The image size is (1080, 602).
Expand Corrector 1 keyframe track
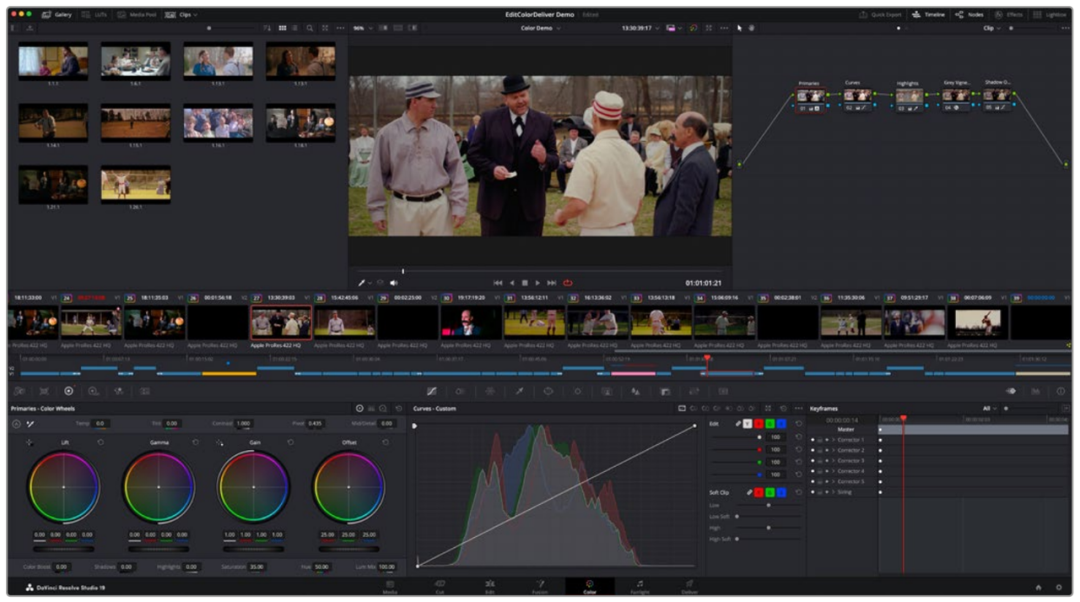[x=833, y=439]
